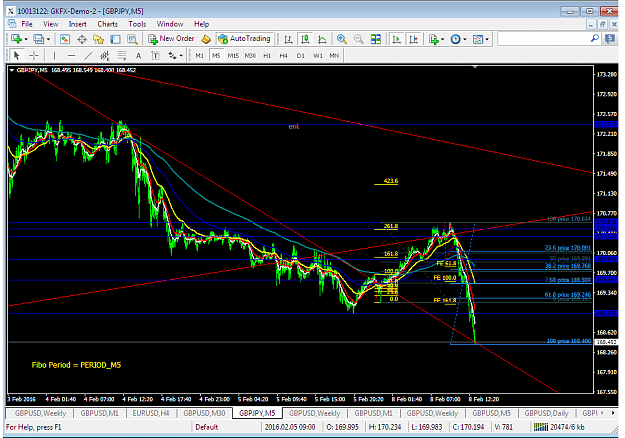Click the New Chart icon
The width and height of the screenshot is (625, 438).
(16, 39)
